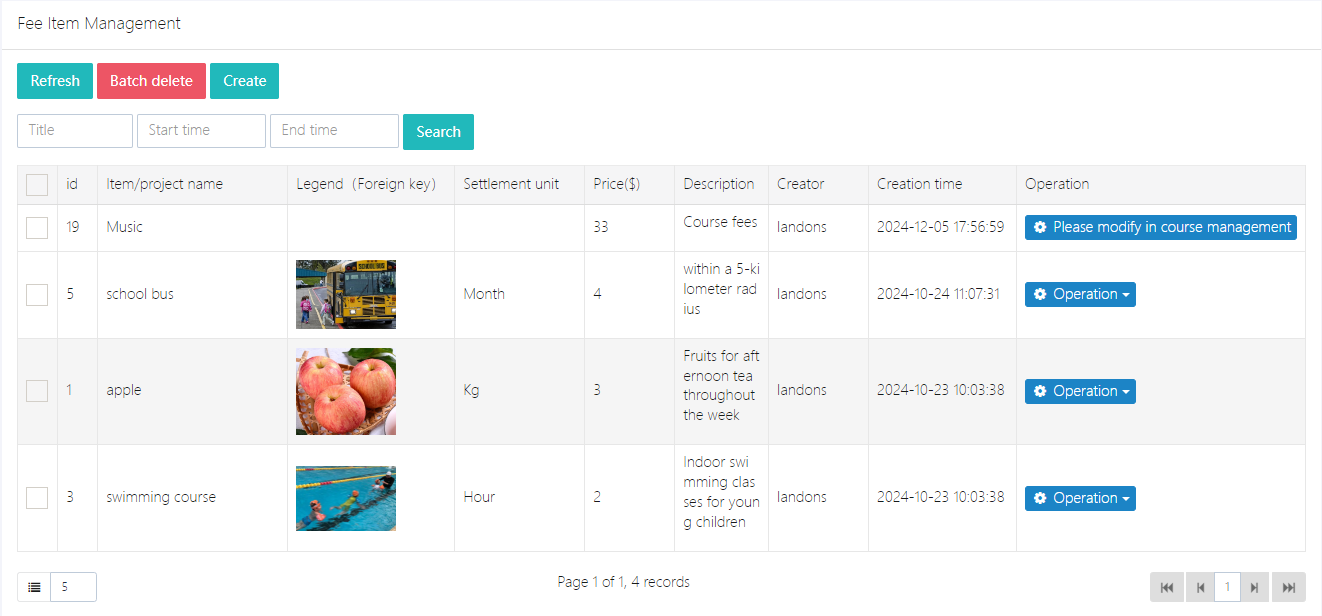Click the Price($) column header
Viewport: 1322px width, 616px height.
tap(616, 184)
